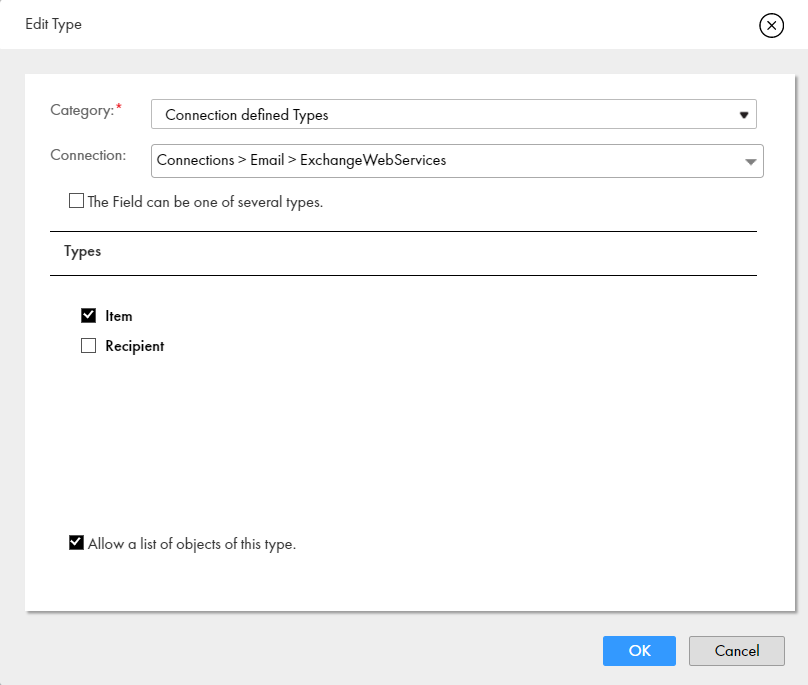808x685 pixels.
Task: Disable 'Allow a list of objects' checkbox
Action: coord(76,543)
